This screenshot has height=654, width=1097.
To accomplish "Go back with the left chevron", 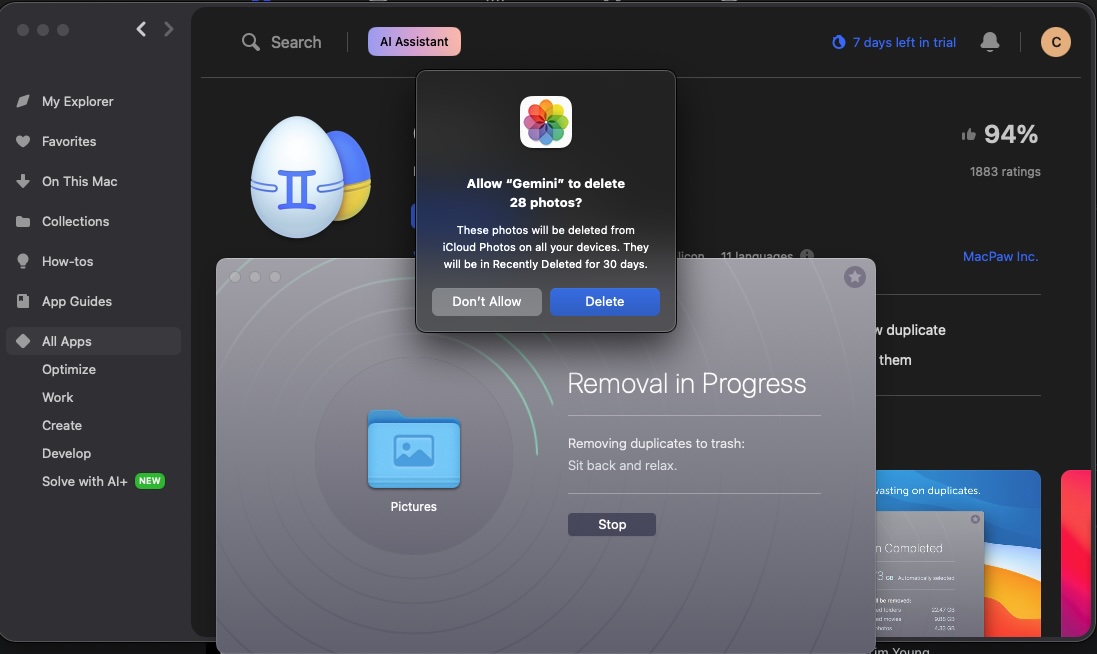I will (141, 29).
